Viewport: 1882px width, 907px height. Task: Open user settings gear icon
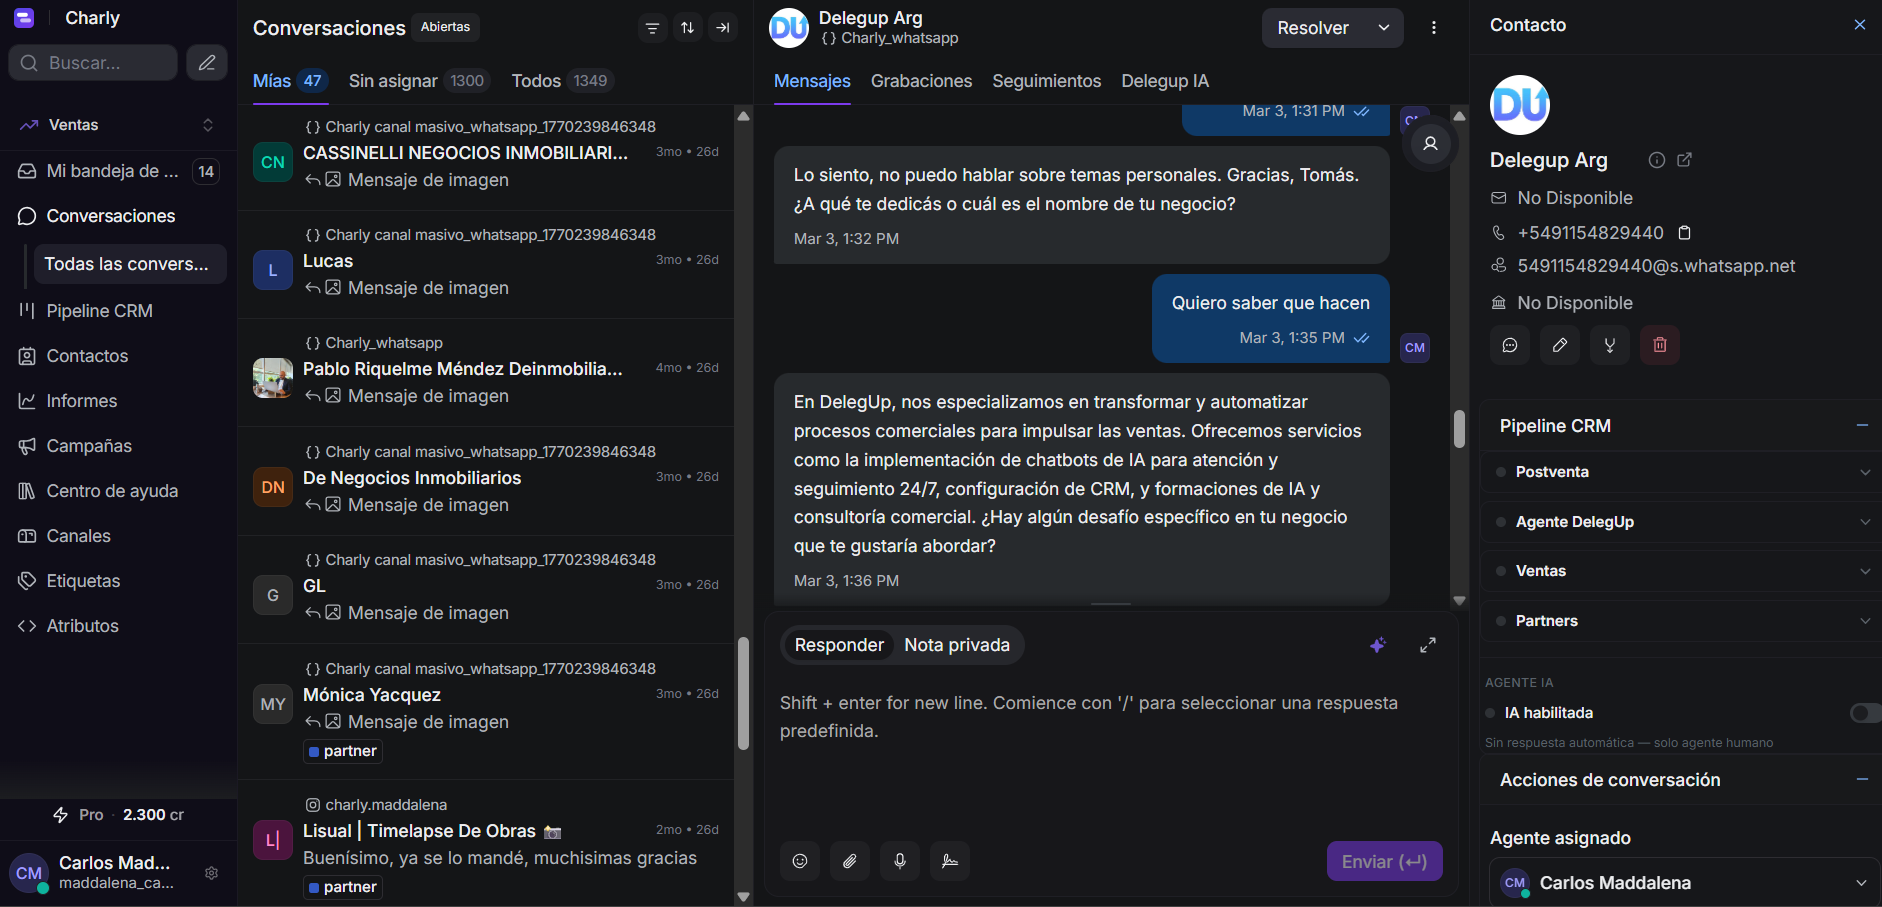click(x=212, y=873)
